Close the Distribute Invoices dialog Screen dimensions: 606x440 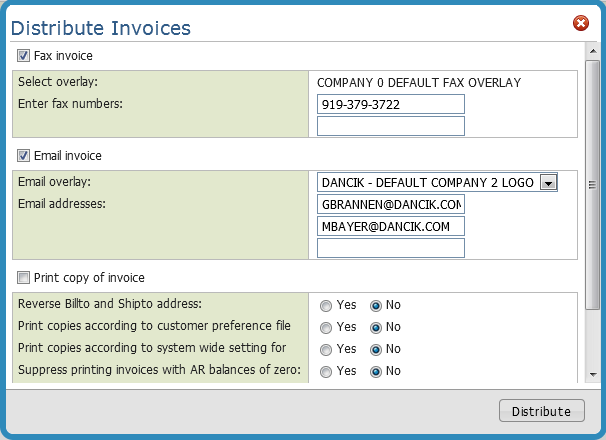[x=580, y=23]
